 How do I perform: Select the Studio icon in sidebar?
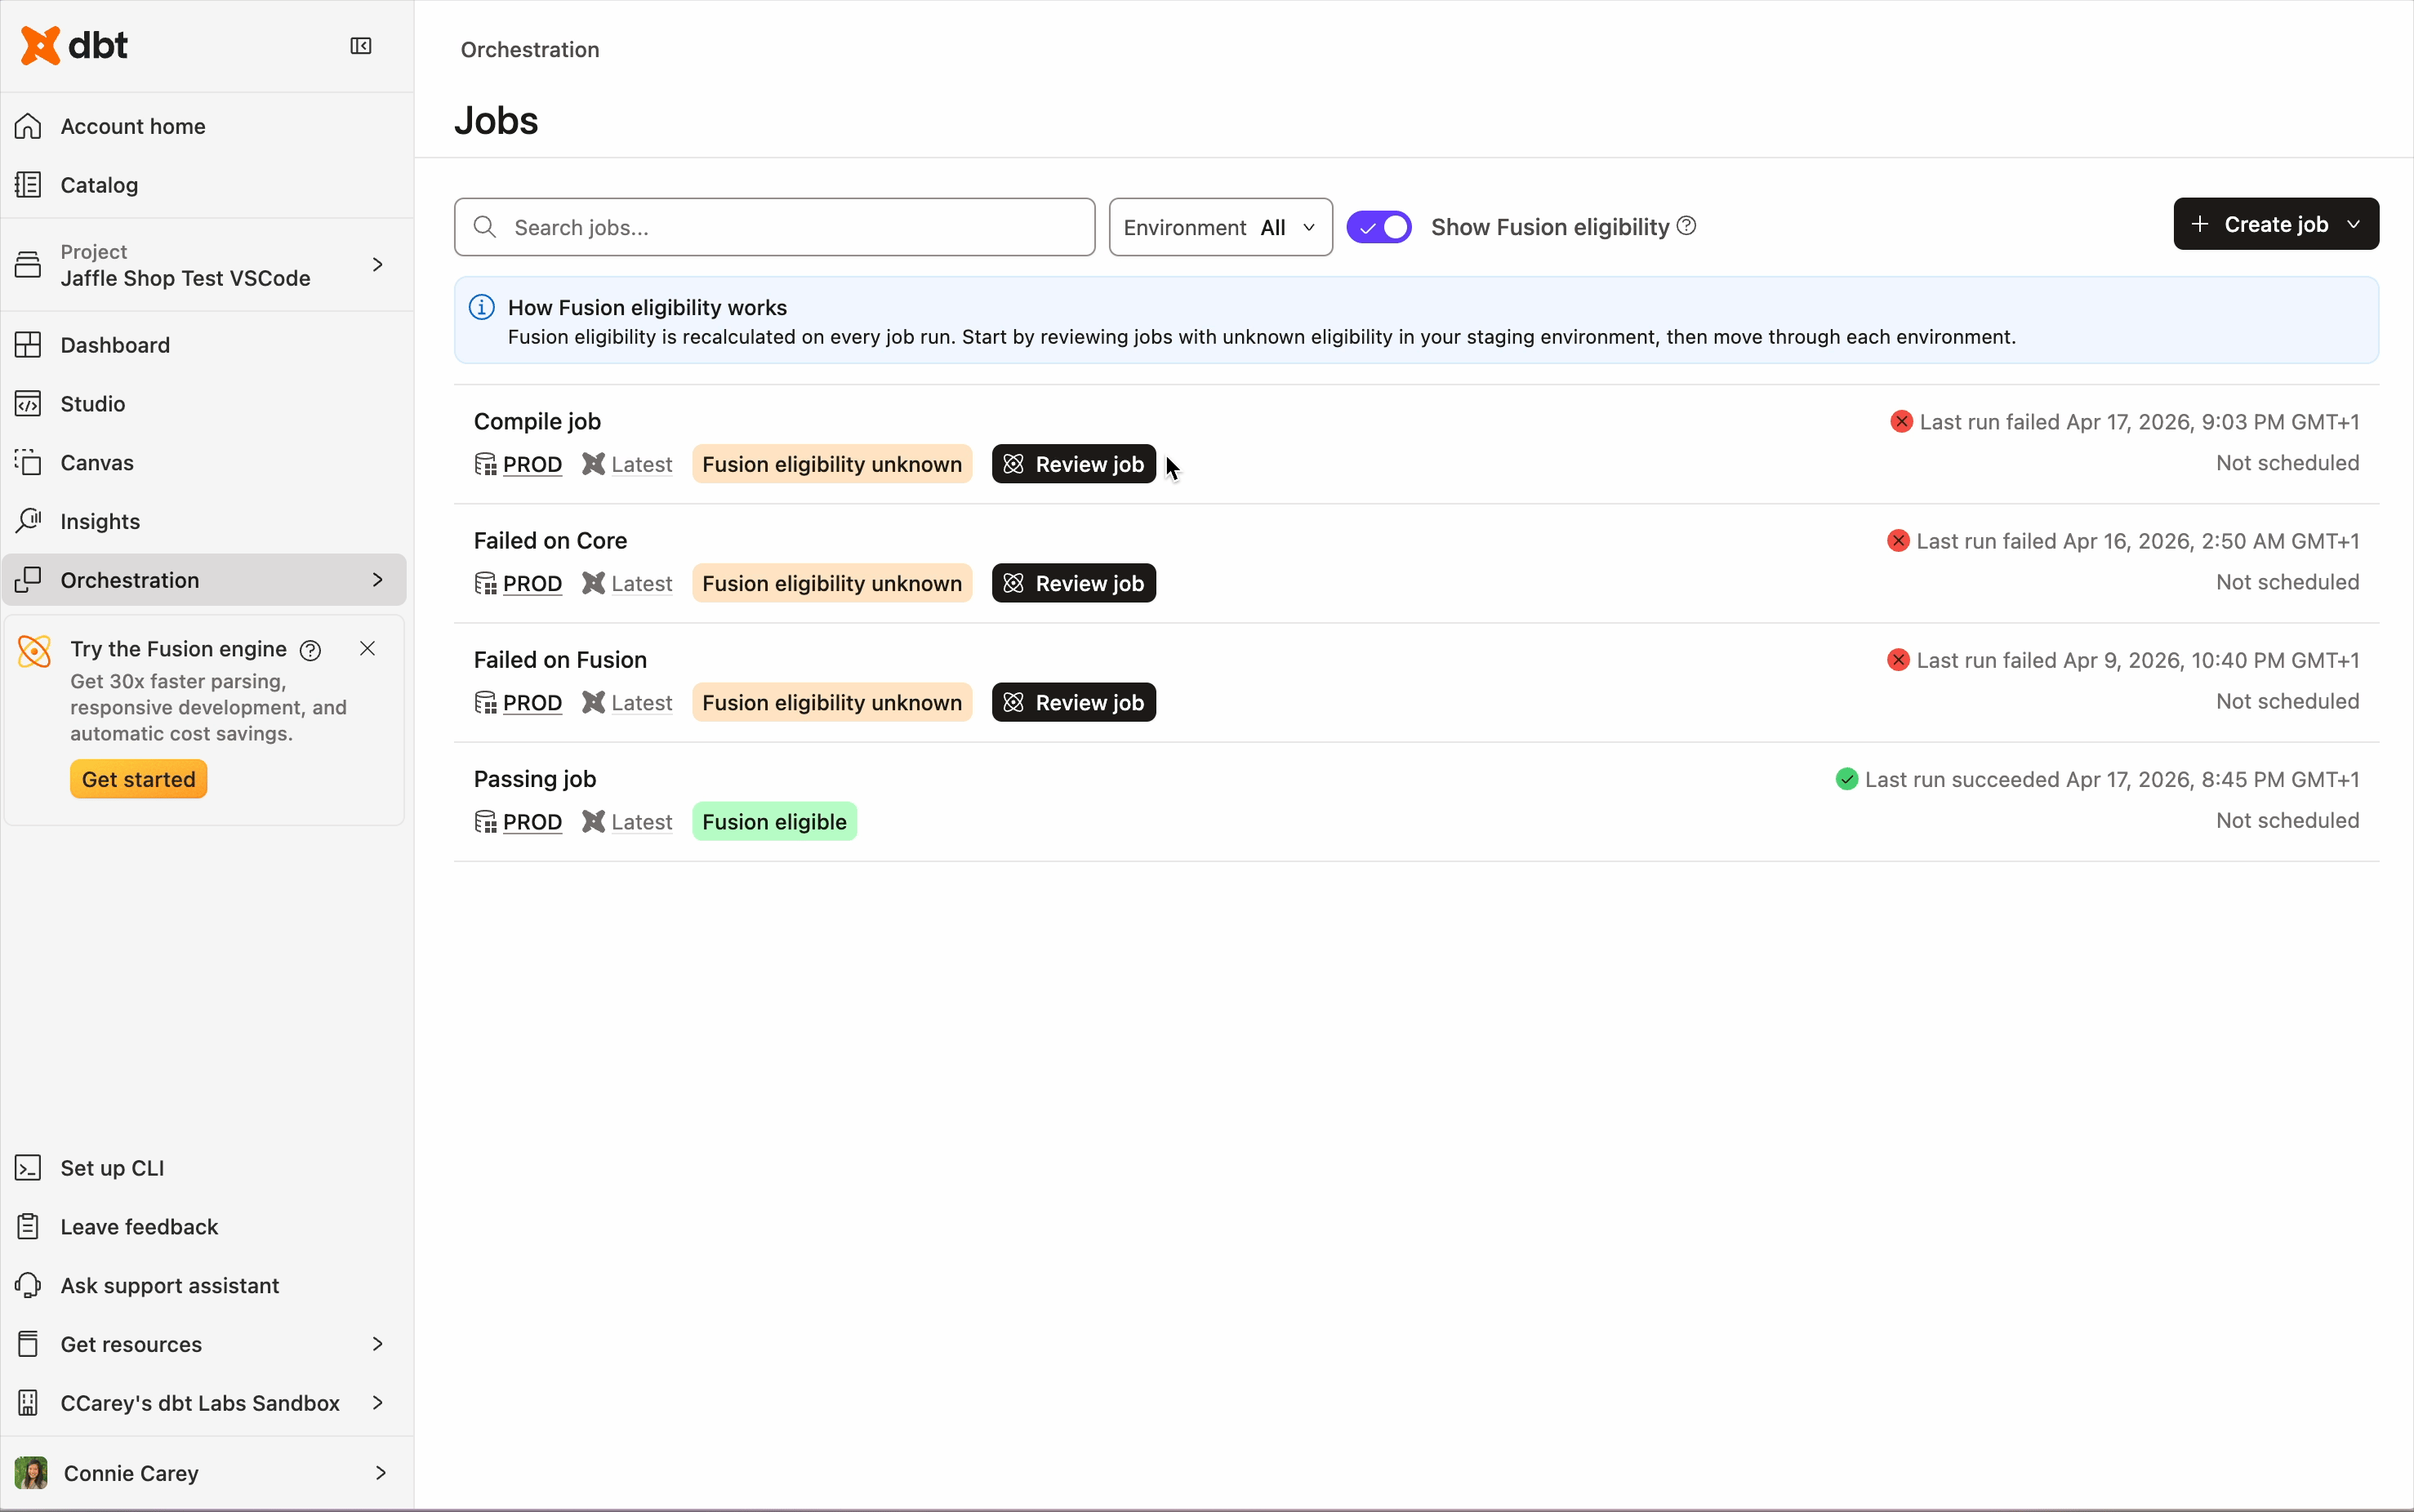(x=28, y=403)
